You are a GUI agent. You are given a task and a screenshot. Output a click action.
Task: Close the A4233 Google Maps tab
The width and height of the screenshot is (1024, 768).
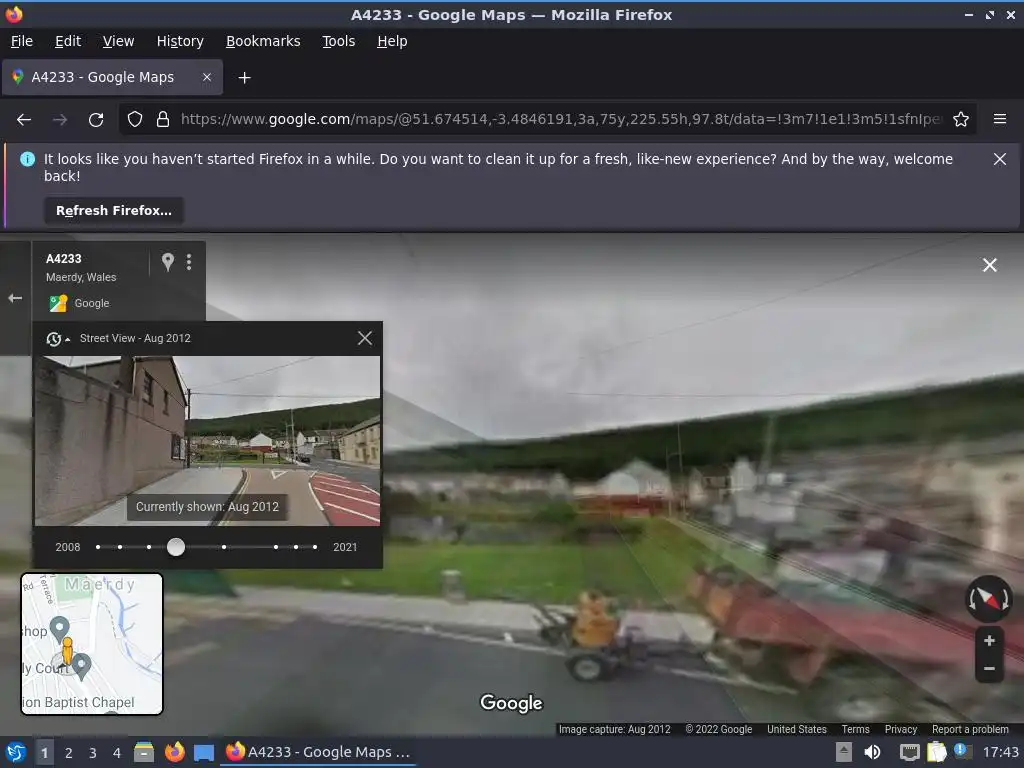[206, 77]
